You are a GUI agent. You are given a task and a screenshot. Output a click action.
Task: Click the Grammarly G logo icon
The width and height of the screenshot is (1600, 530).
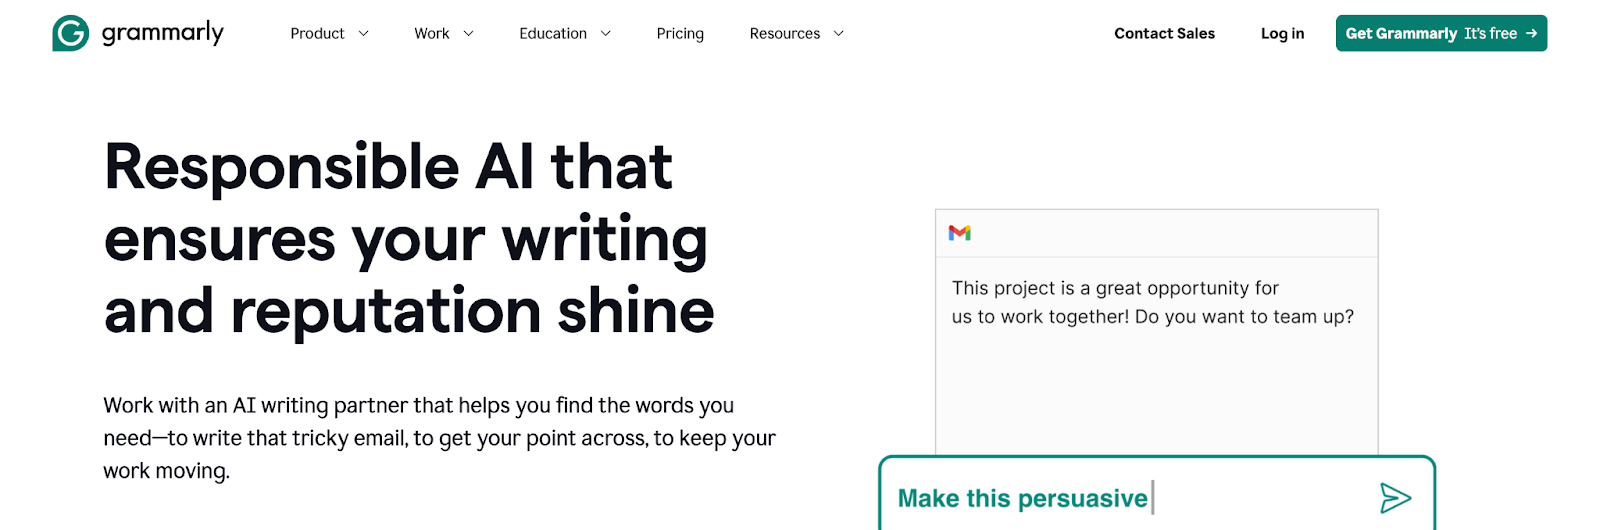70,33
